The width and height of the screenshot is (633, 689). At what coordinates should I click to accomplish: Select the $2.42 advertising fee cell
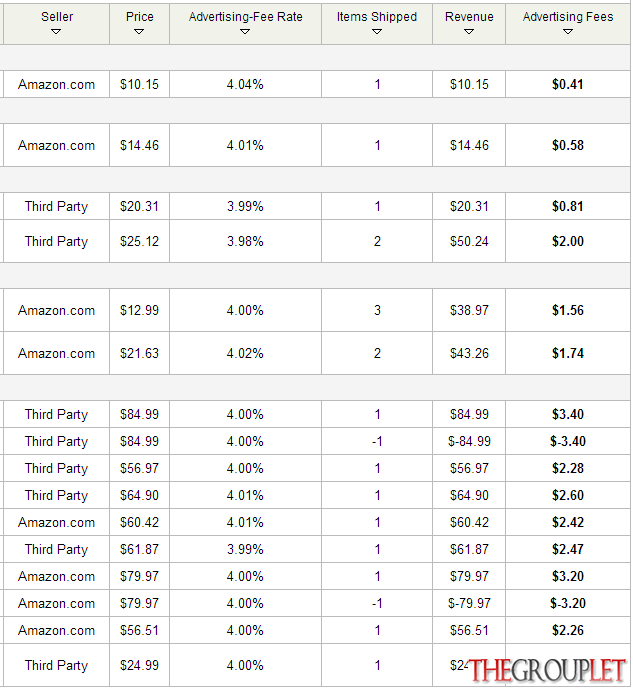click(x=568, y=522)
